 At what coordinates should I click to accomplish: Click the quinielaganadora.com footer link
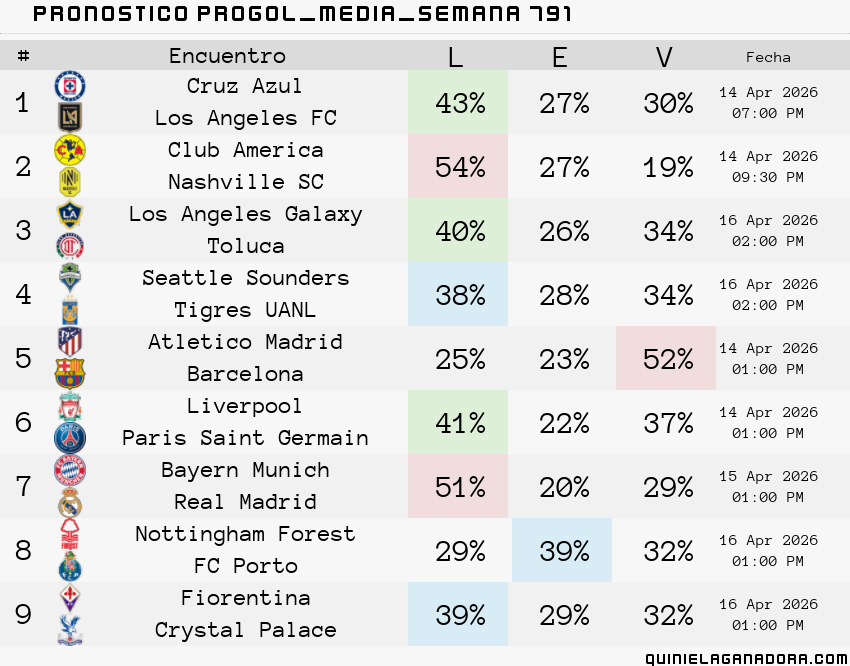748,658
